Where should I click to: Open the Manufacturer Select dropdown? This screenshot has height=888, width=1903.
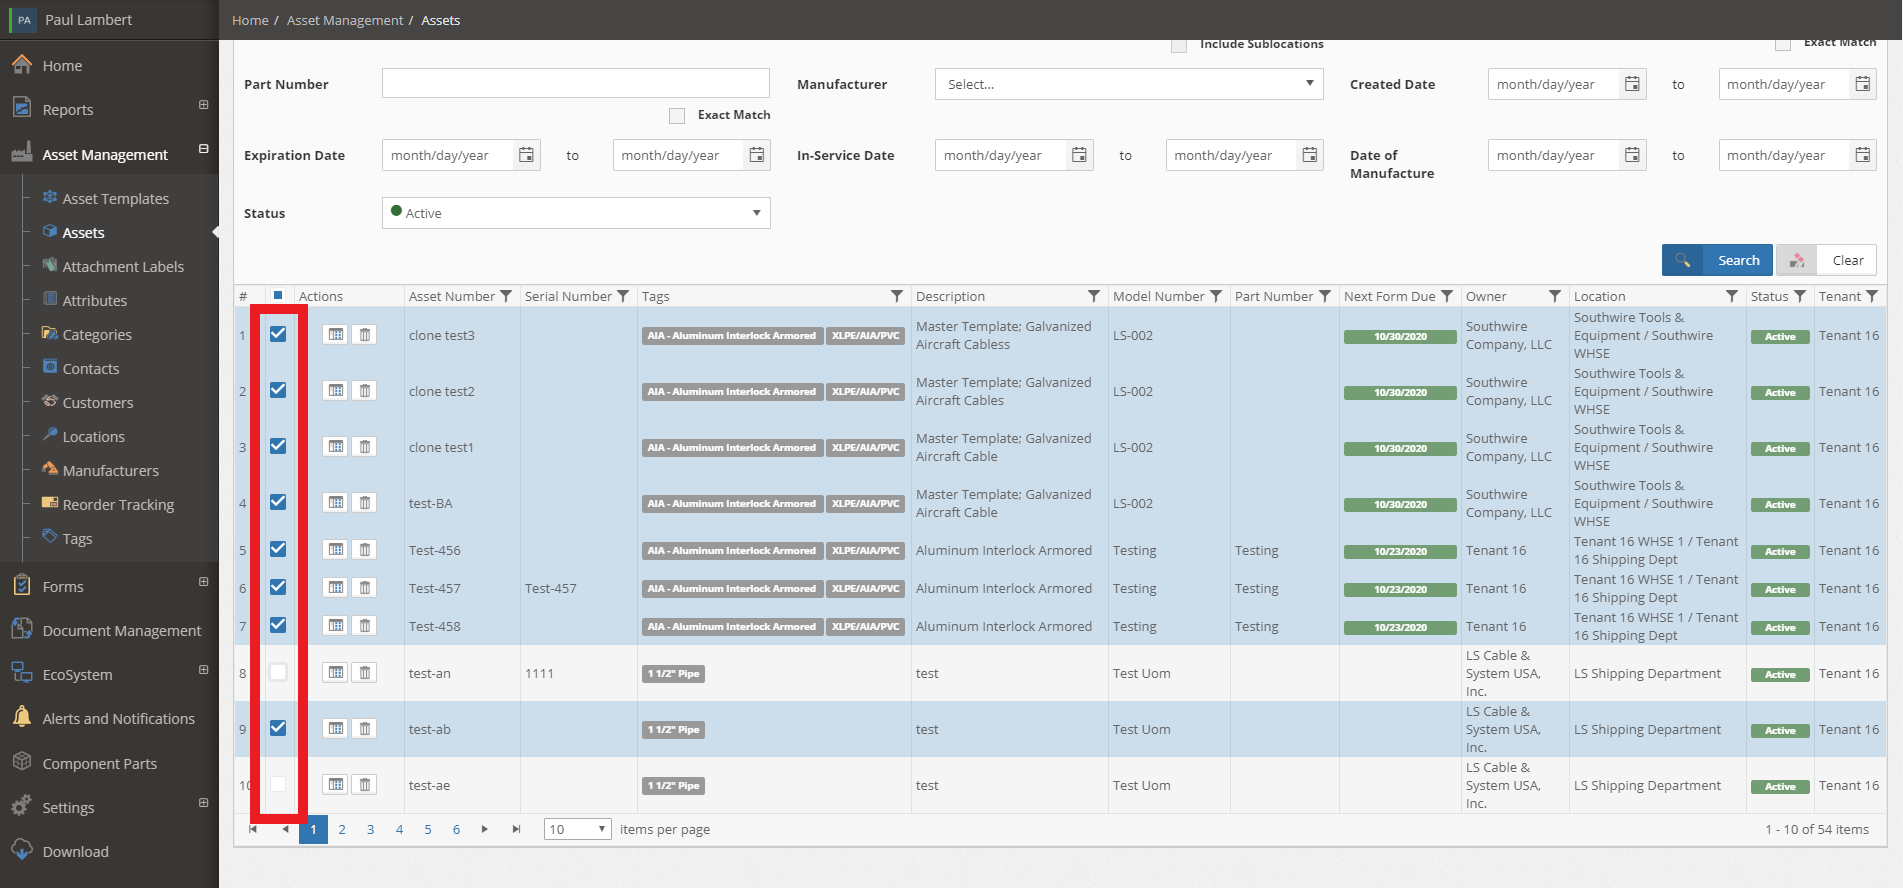[x=1129, y=84]
